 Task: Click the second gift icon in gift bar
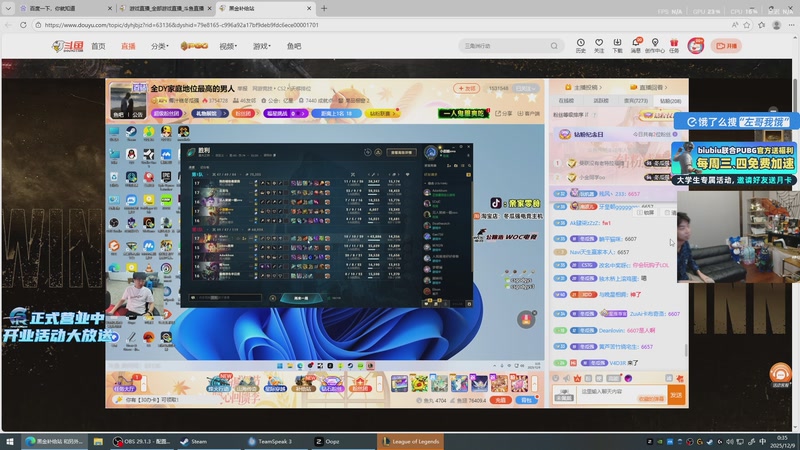(419, 383)
